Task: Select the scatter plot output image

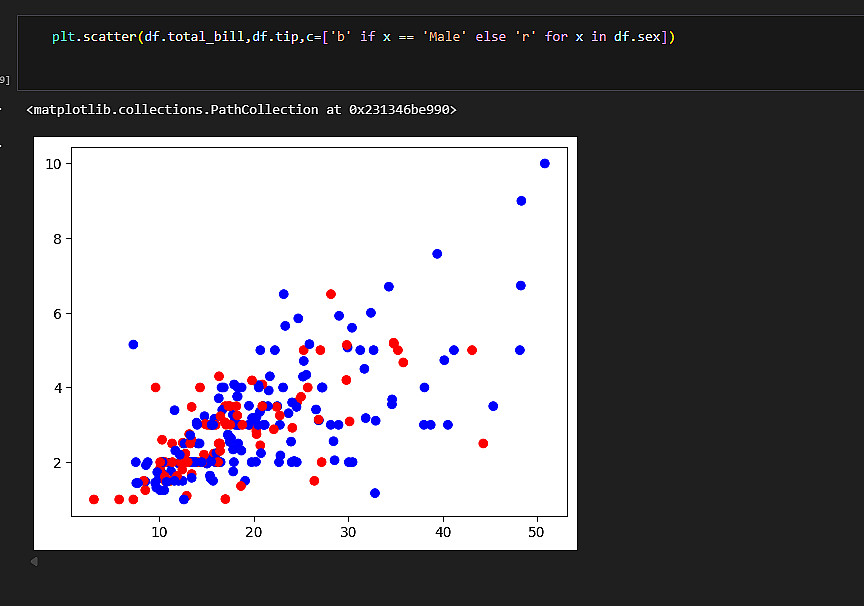Action: (x=305, y=343)
